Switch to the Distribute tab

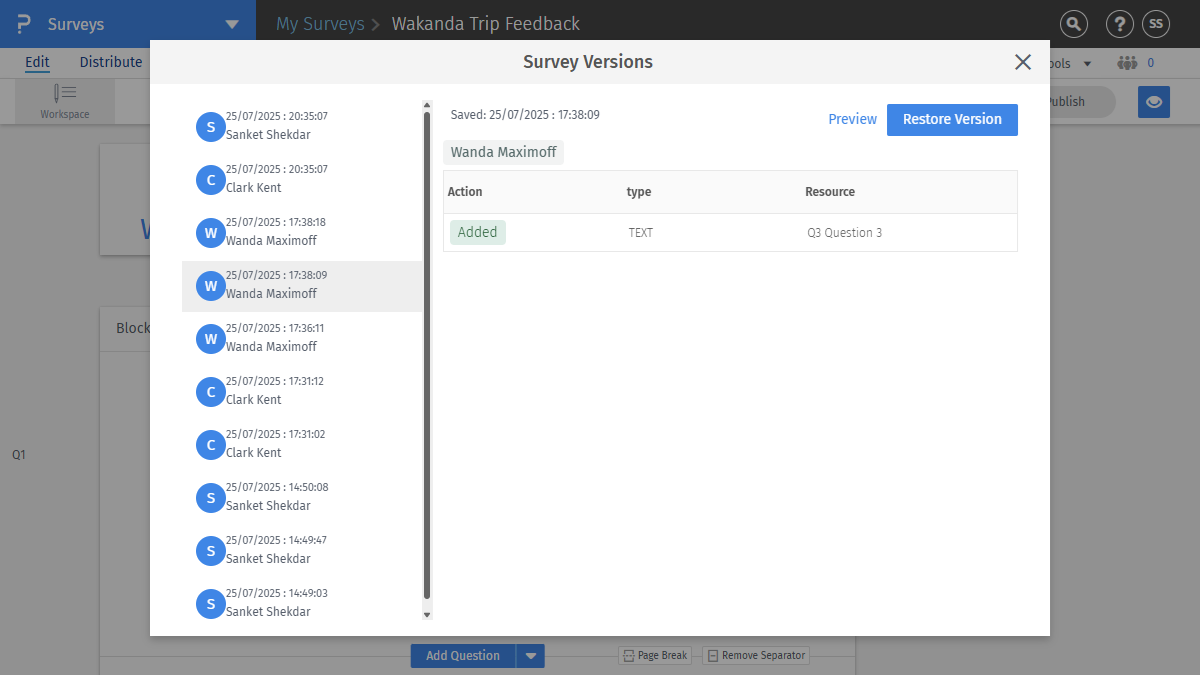point(111,62)
